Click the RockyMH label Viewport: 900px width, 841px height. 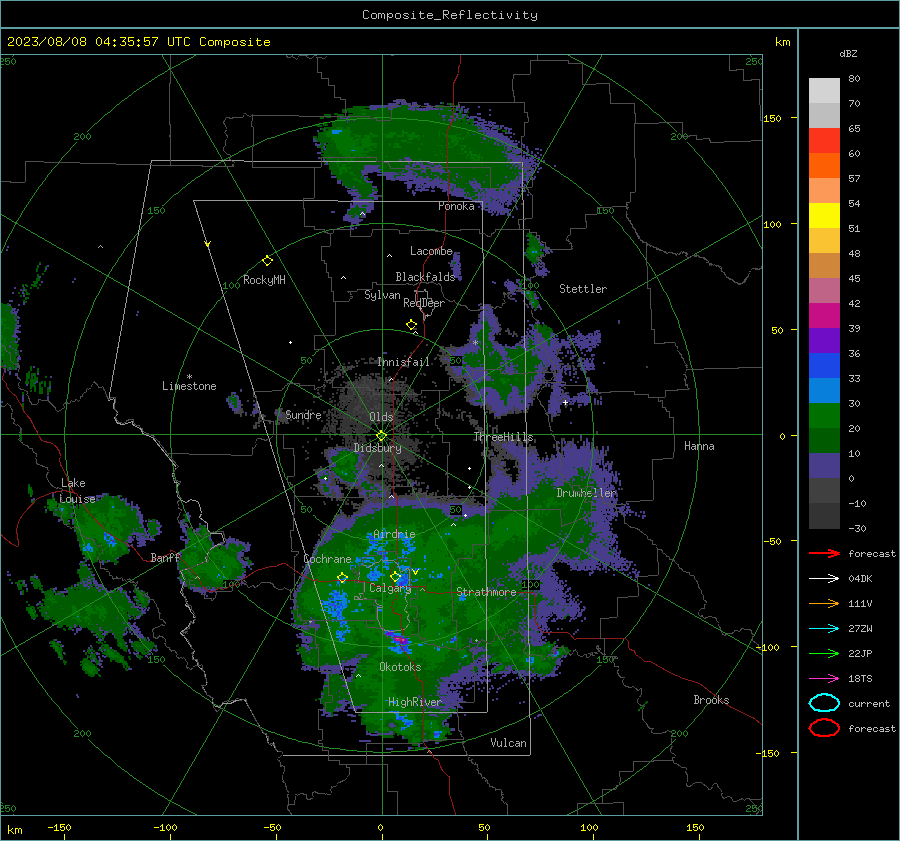click(x=264, y=280)
